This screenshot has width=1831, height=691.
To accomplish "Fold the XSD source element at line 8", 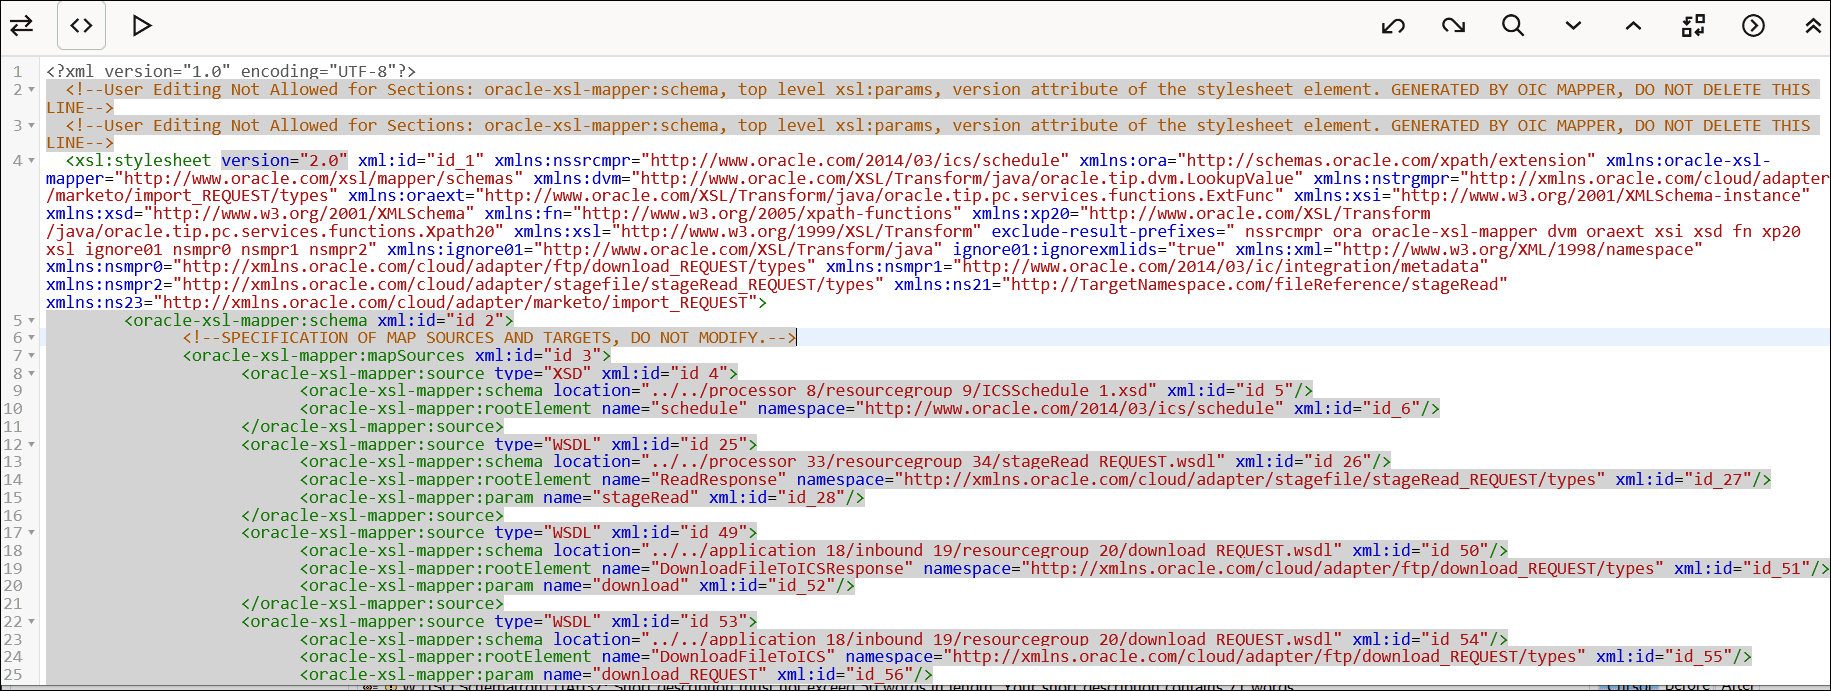I will 32,374.
